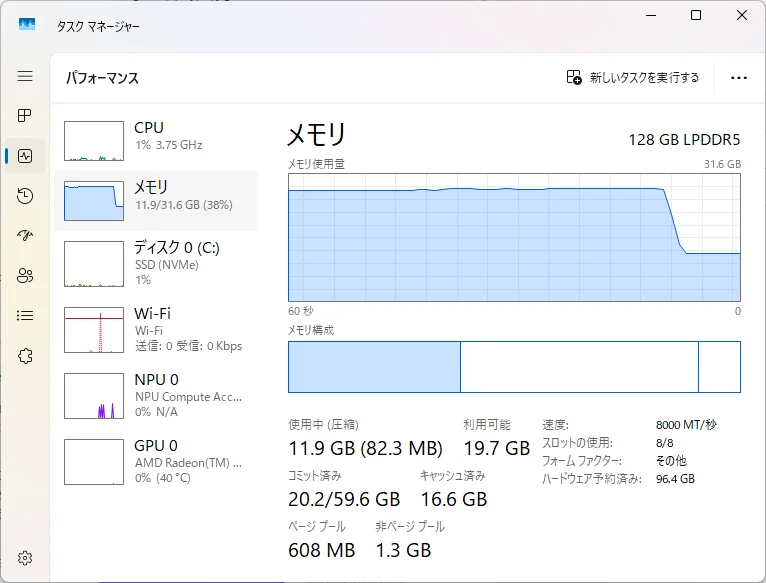Select the CPU performance item
766x583 pixels.
(x=156, y=141)
